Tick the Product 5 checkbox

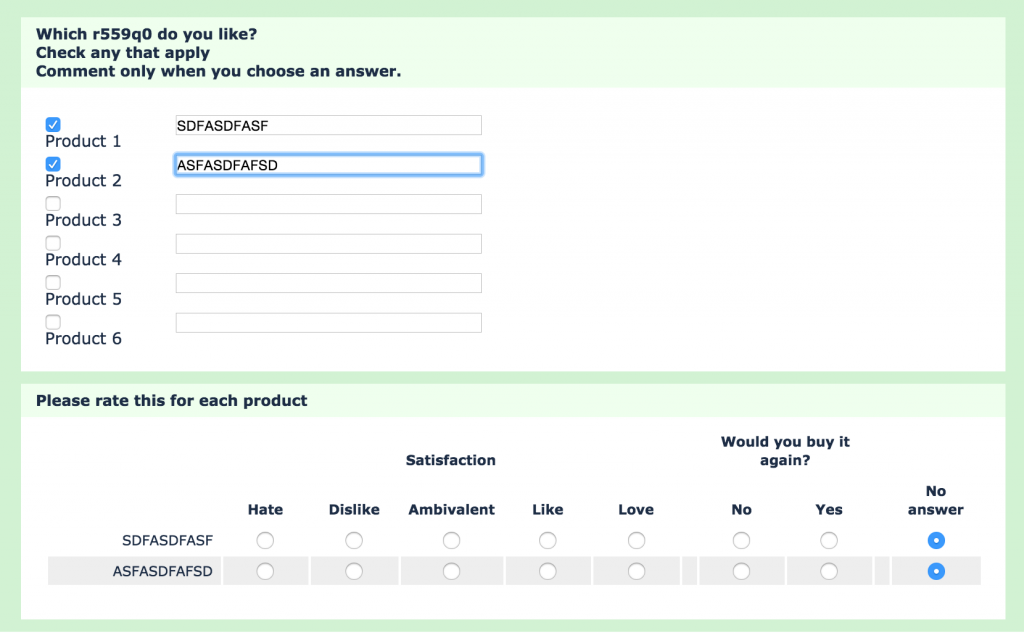point(53,283)
